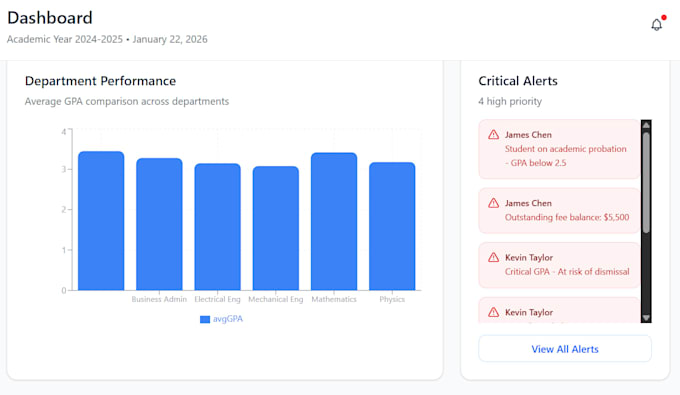Viewport: 680px width, 395px height.
Task: Click the alerts list scrollbar down arrow
Action: (646, 318)
